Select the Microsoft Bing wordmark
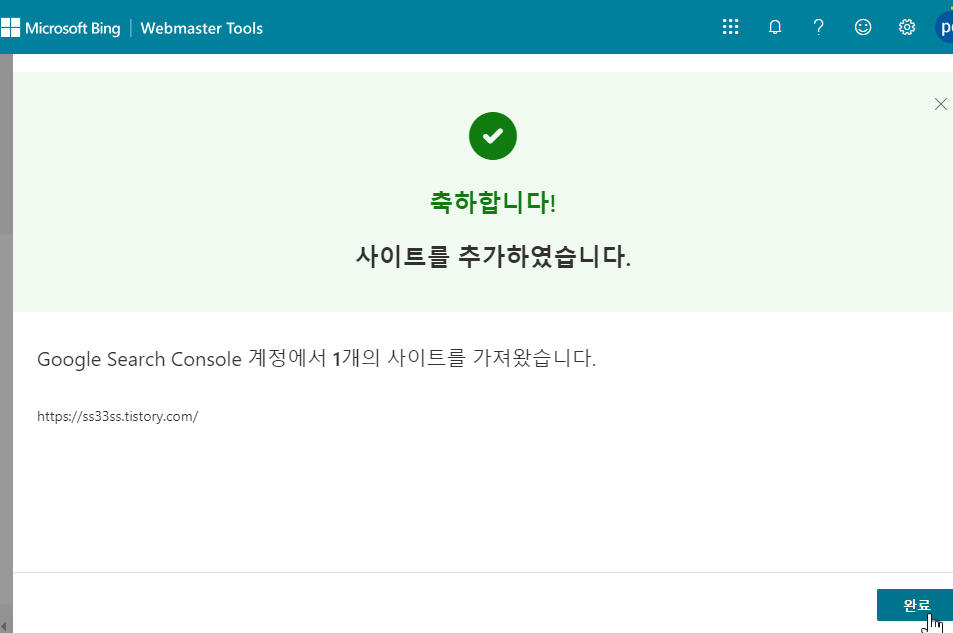Image resolution: width=953 pixels, height=633 pixels. (73, 27)
